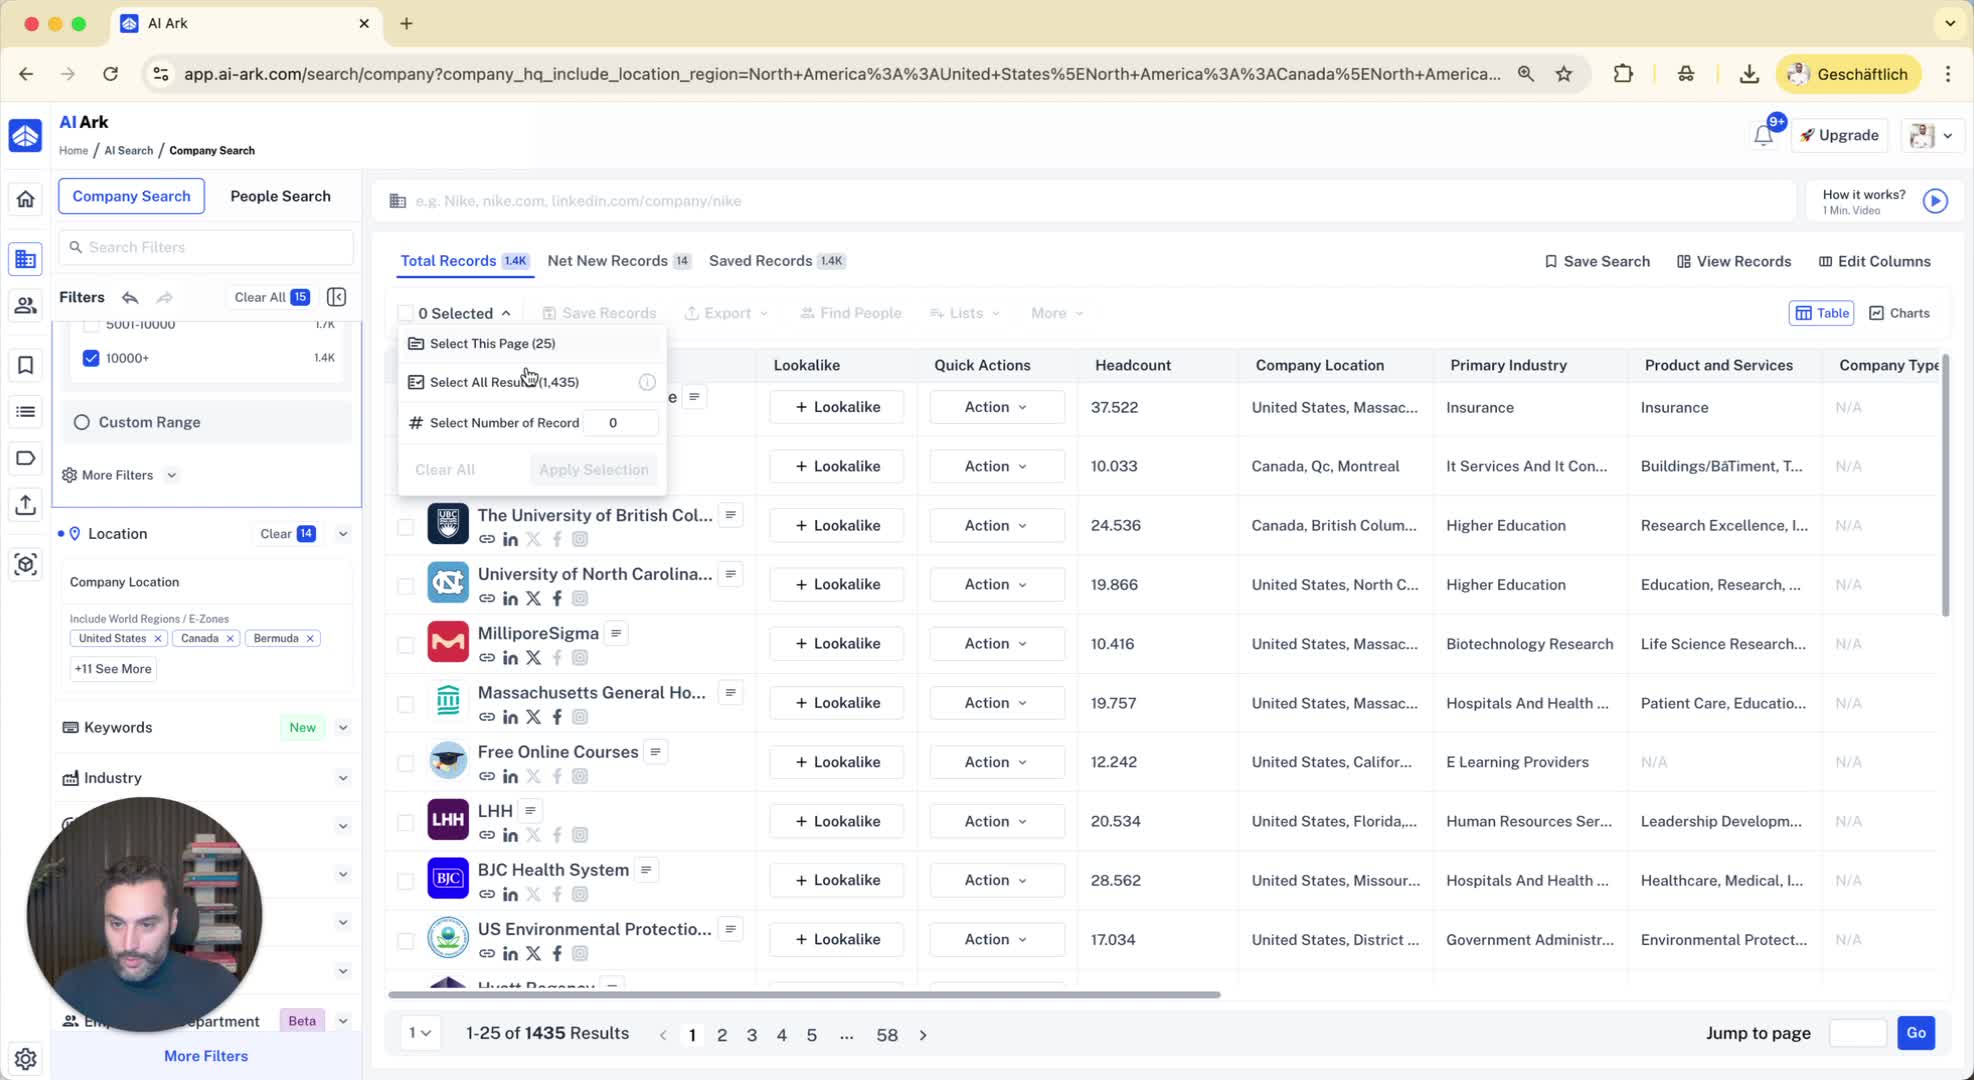Viewport: 1974px width, 1080px height.
Task: Click the undo filter arrow icon
Action: 130,297
